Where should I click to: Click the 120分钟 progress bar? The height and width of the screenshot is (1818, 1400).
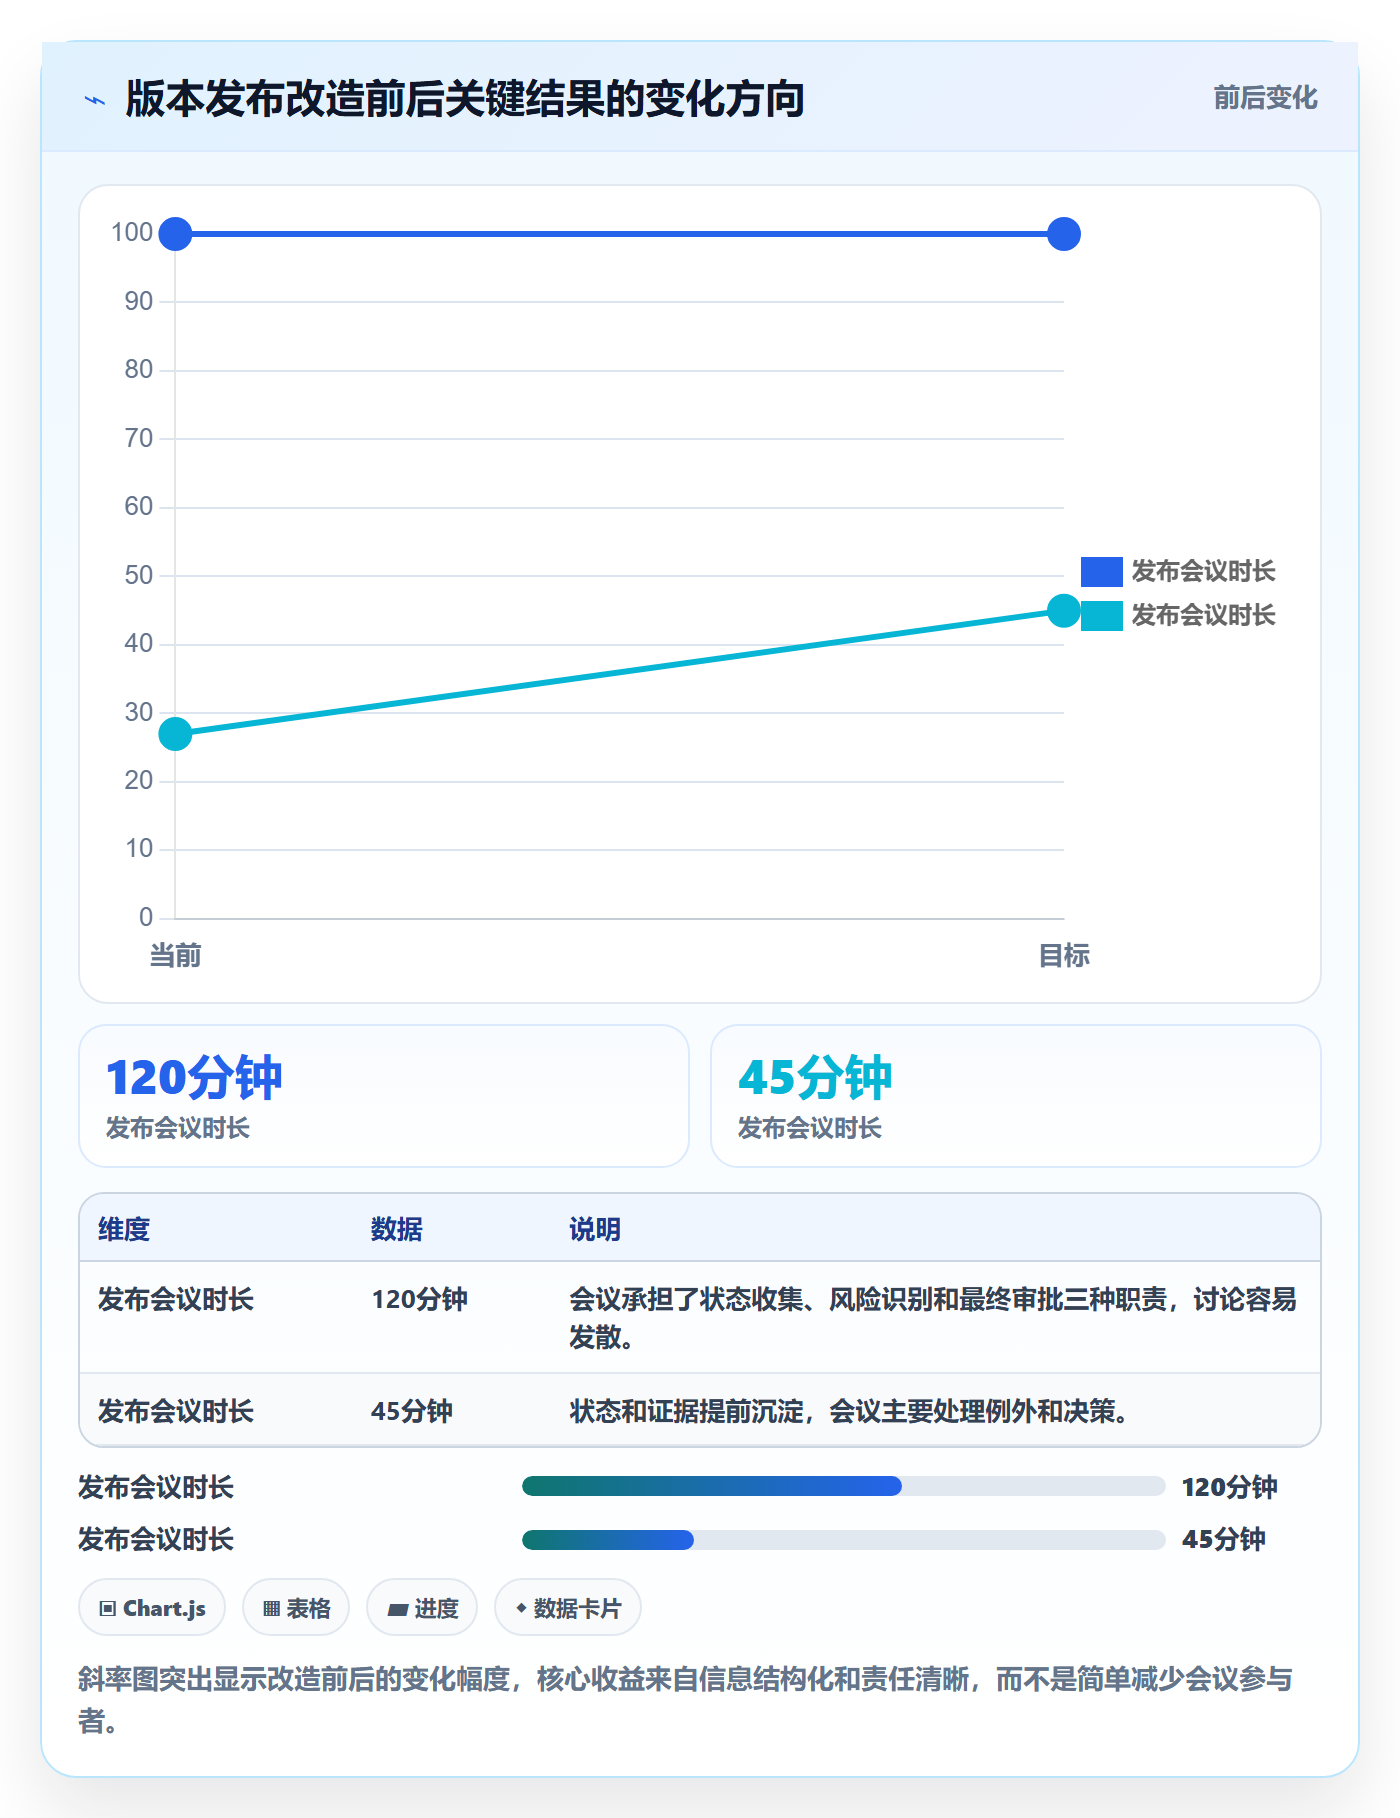[x=843, y=1486]
